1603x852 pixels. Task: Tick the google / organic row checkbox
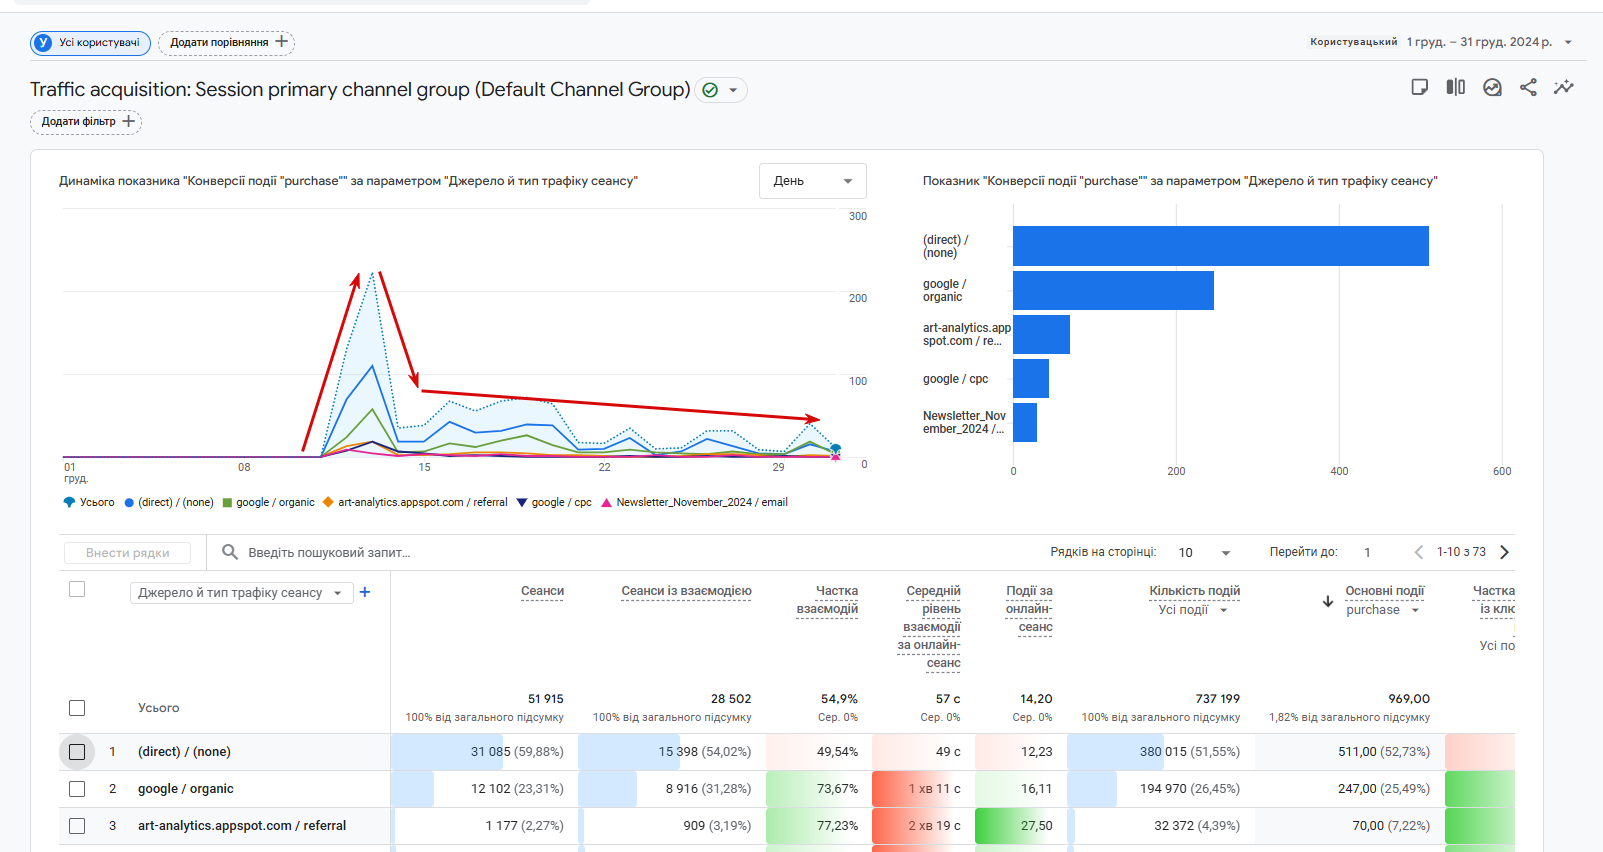77,789
